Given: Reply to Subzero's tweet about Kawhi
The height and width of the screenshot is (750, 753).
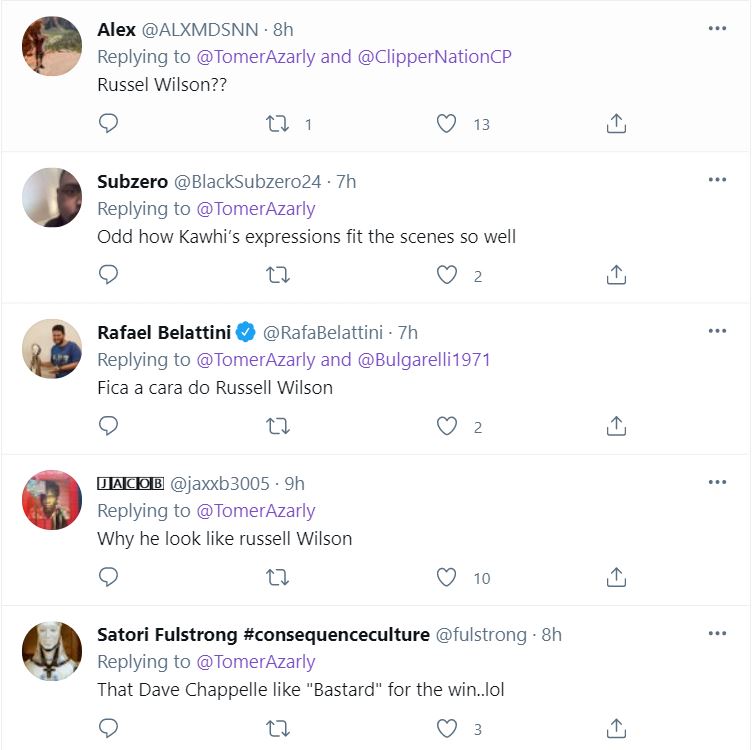Looking at the screenshot, I should tap(109, 275).
